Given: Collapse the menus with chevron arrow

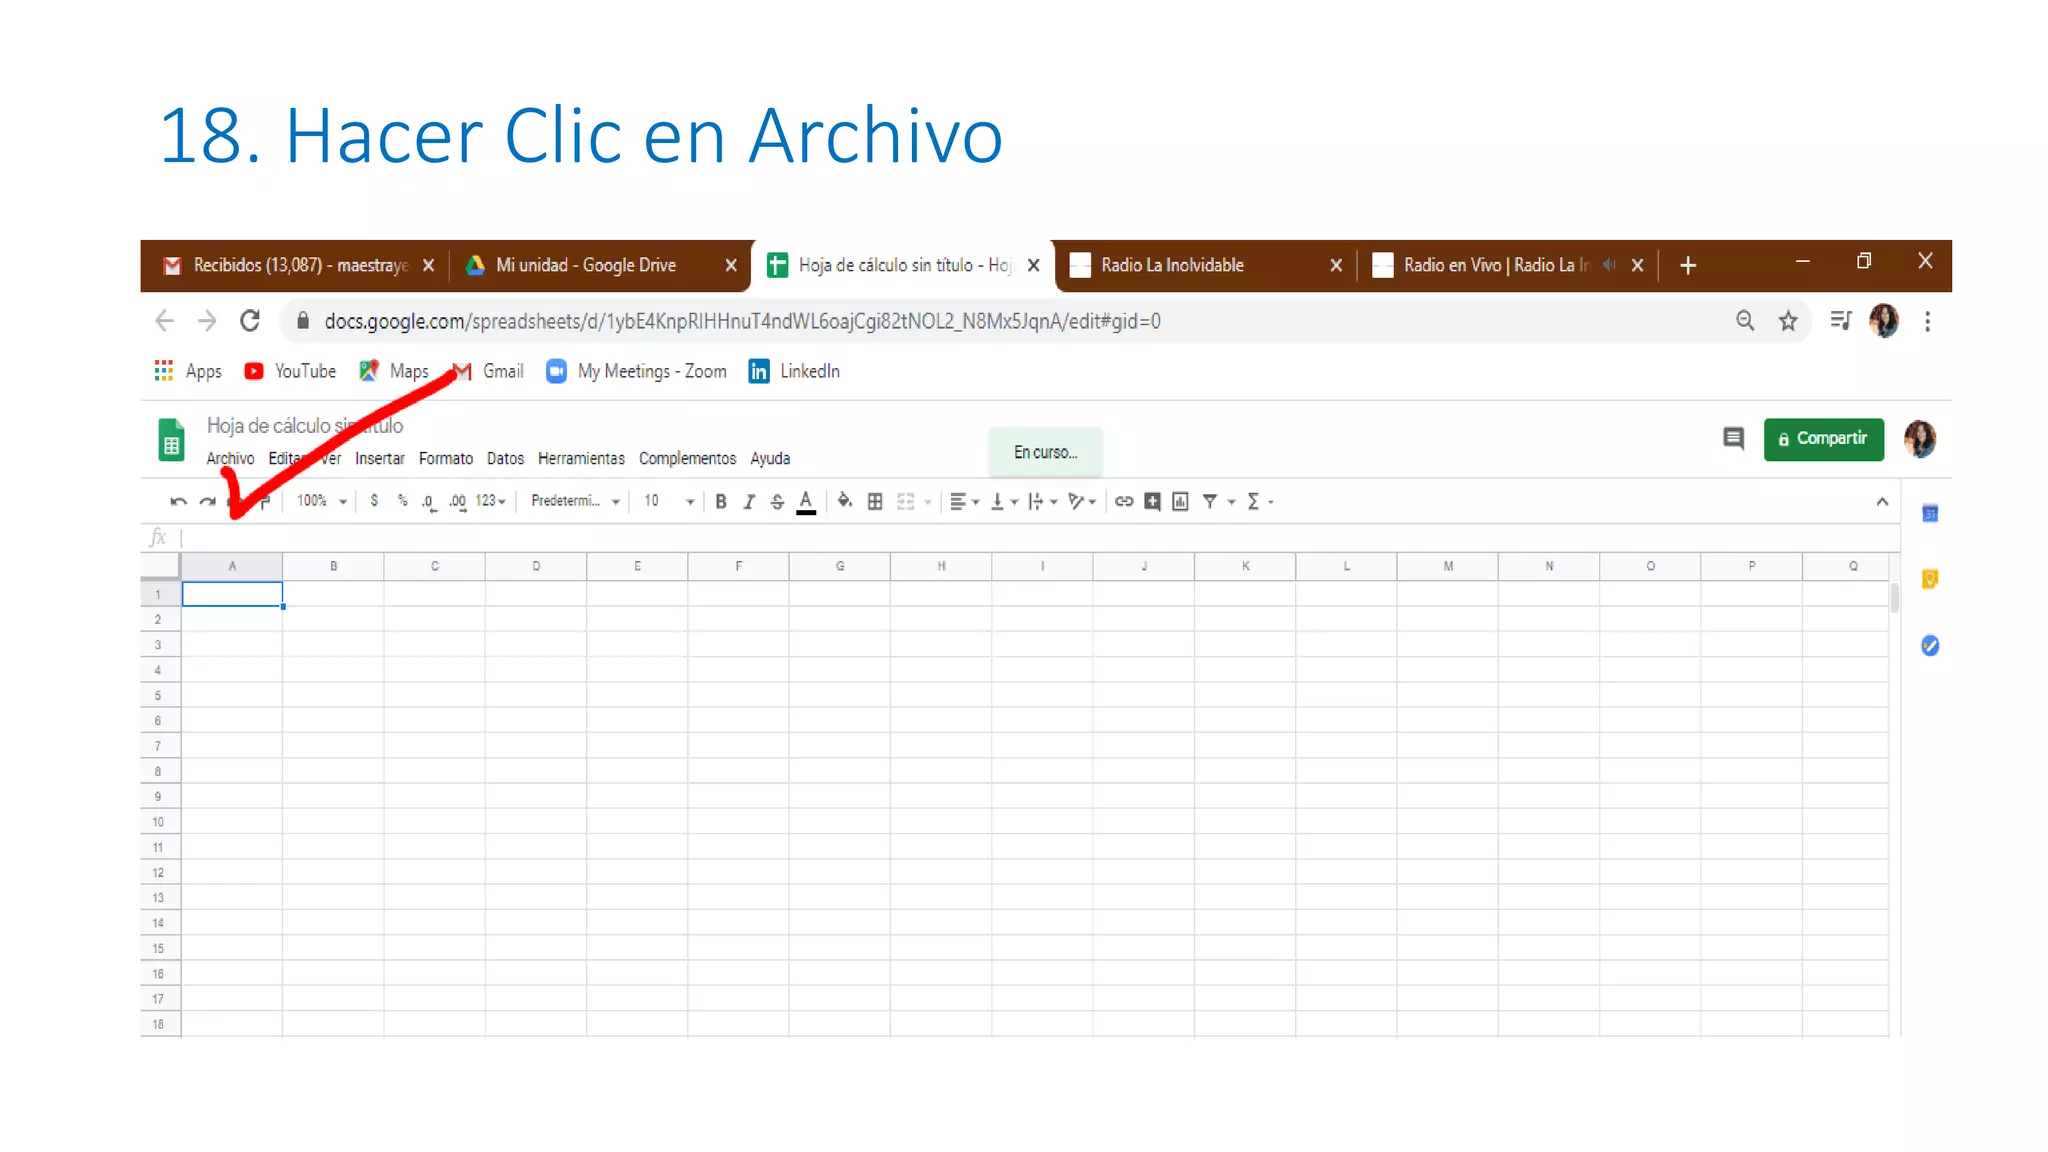Looking at the screenshot, I should pyautogui.click(x=1882, y=502).
